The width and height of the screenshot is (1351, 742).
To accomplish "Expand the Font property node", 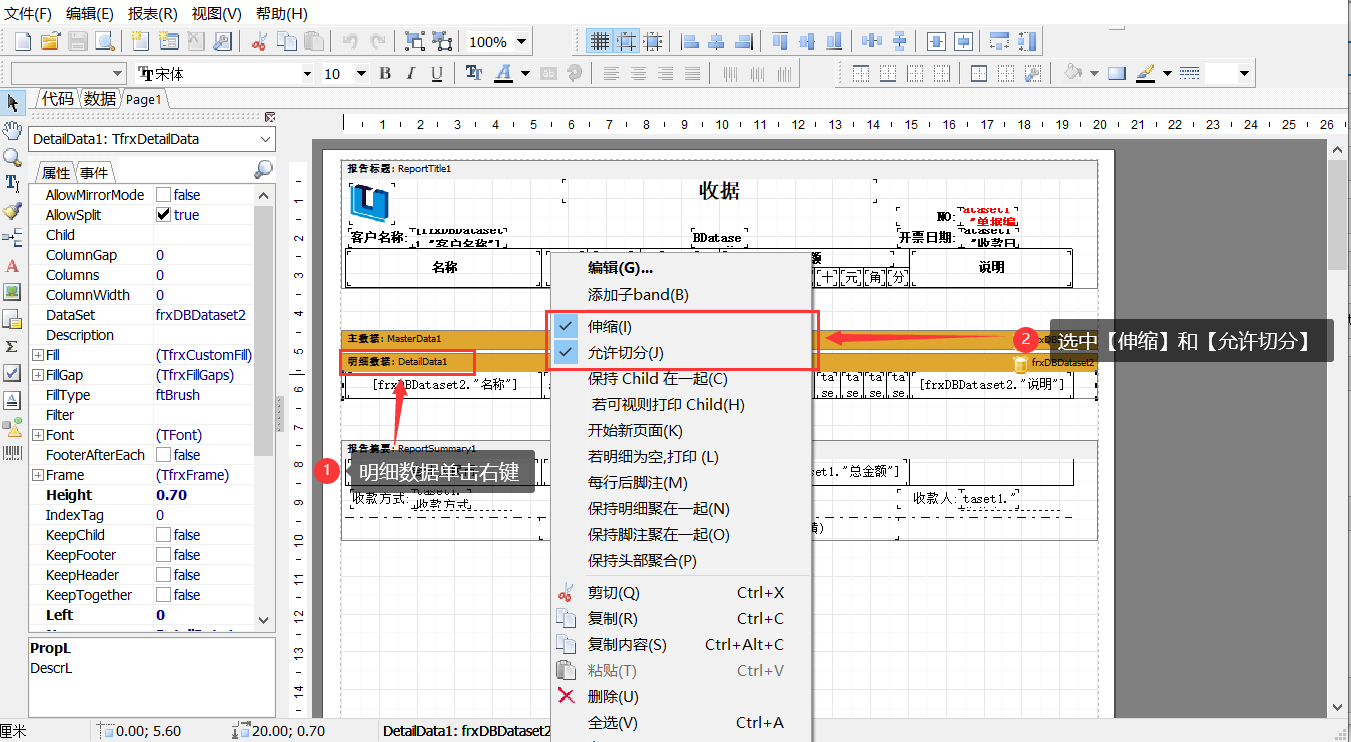I will click(38, 435).
